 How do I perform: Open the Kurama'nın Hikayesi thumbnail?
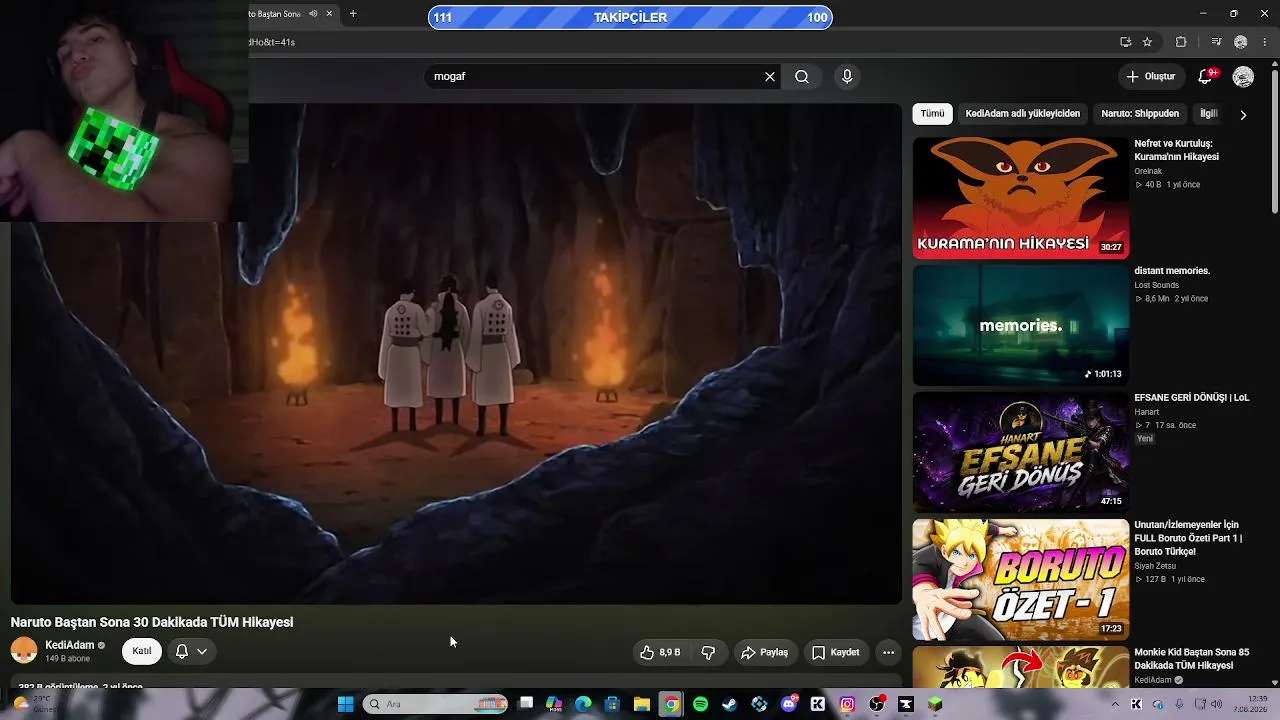(x=1020, y=198)
